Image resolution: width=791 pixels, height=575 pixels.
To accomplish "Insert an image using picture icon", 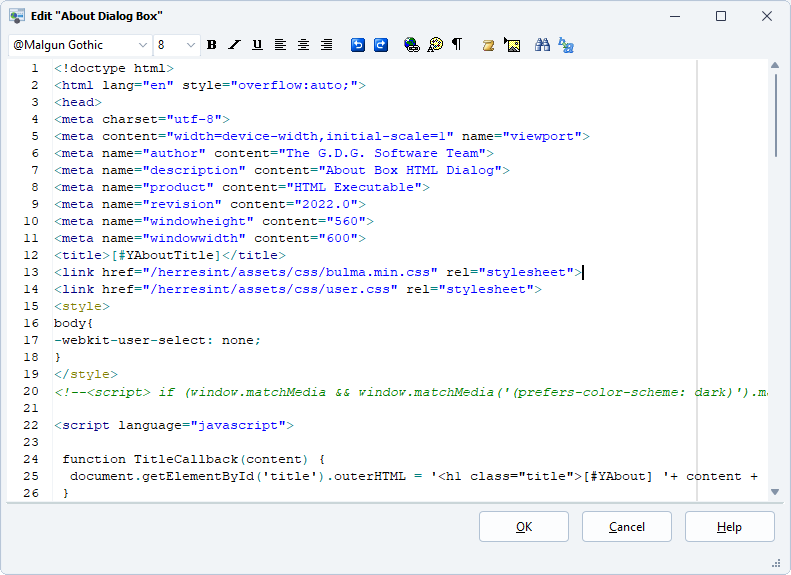I will 512,45.
